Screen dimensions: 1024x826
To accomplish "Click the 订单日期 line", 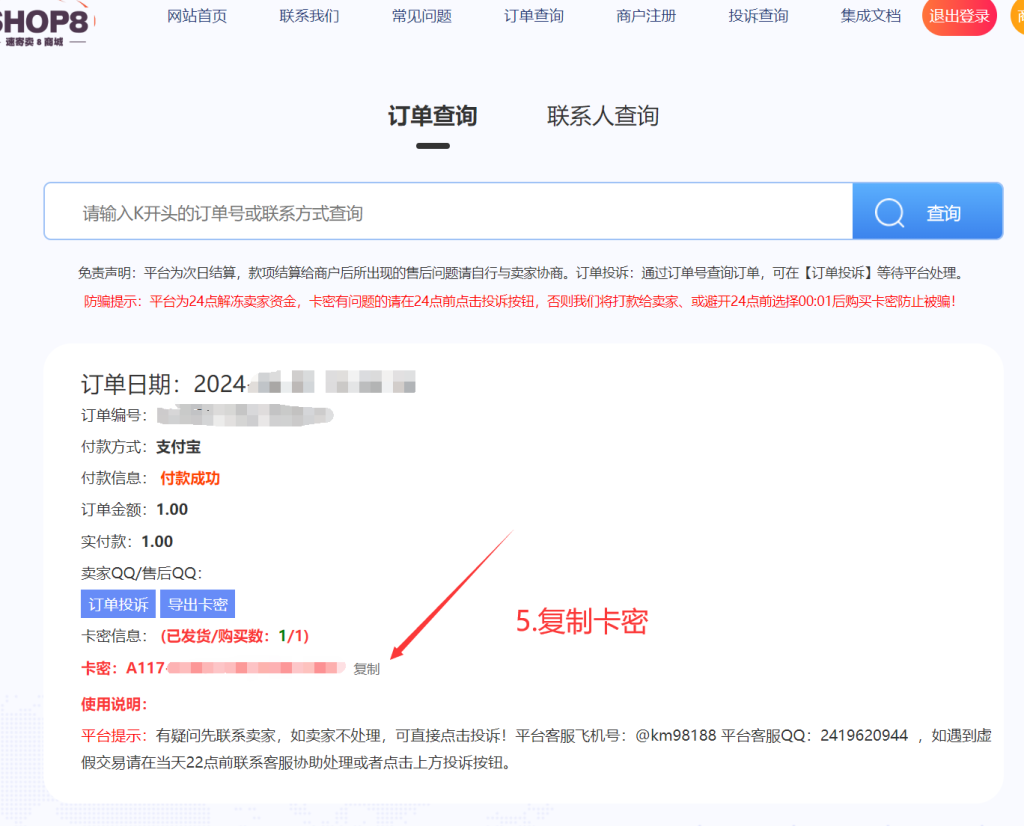I will pyautogui.click(x=248, y=383).
